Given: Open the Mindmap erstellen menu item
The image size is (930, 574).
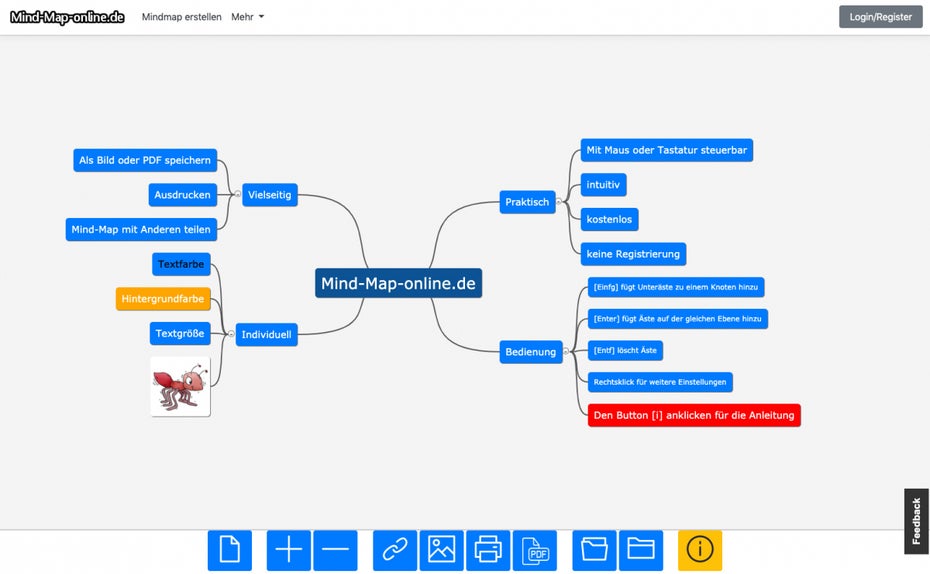Looking at the screenshot, I should [181, 17].
